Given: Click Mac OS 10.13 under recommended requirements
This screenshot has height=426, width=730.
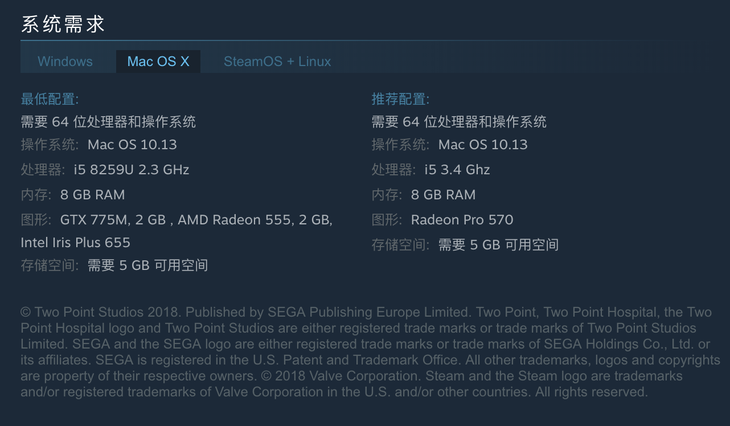Looking at the screenshot, I should click(483, 144).
